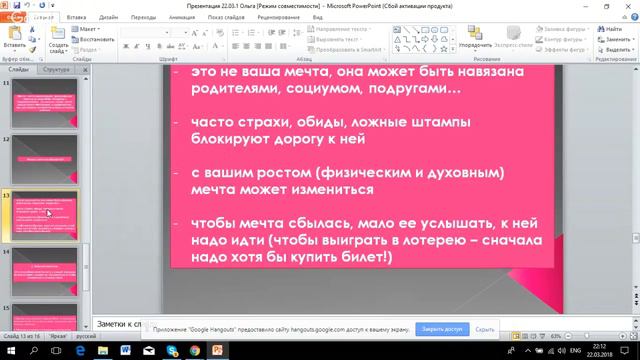Open the Рецензирование ribbon tab
640x360 pixels.
click(278, 18)
